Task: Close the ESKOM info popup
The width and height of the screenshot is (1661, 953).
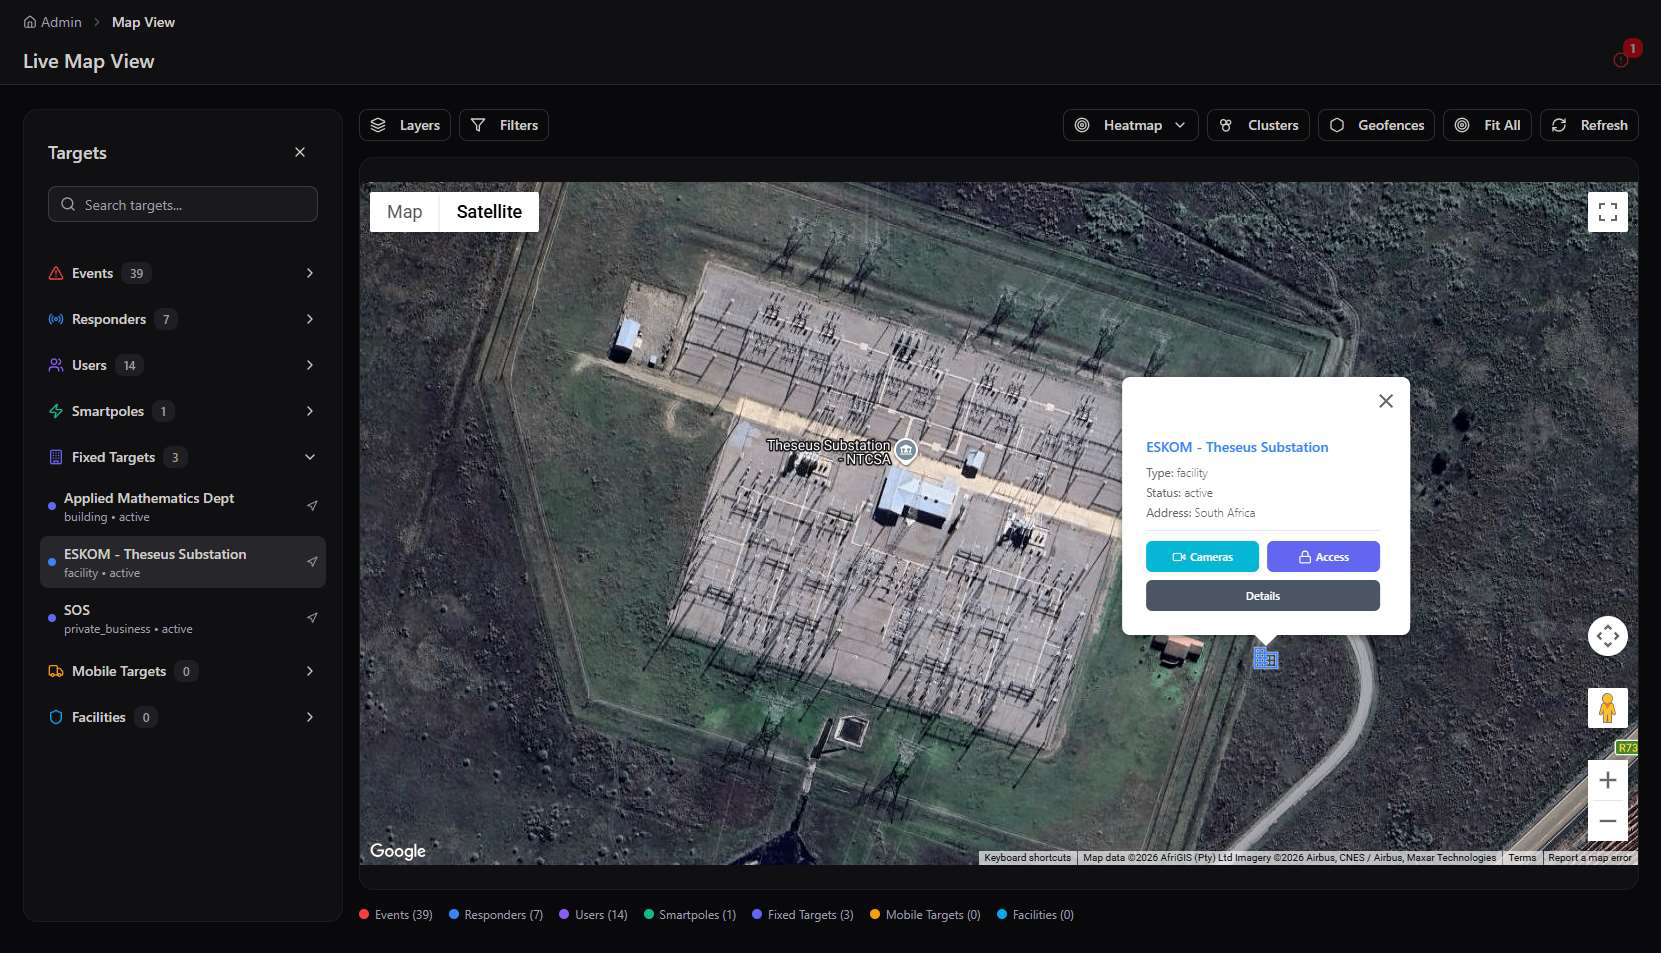Action: [1386, 401]
